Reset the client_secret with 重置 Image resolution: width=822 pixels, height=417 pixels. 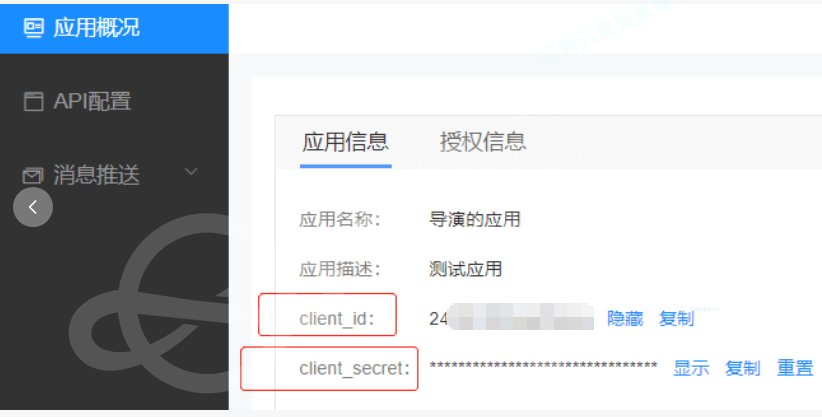795,368
